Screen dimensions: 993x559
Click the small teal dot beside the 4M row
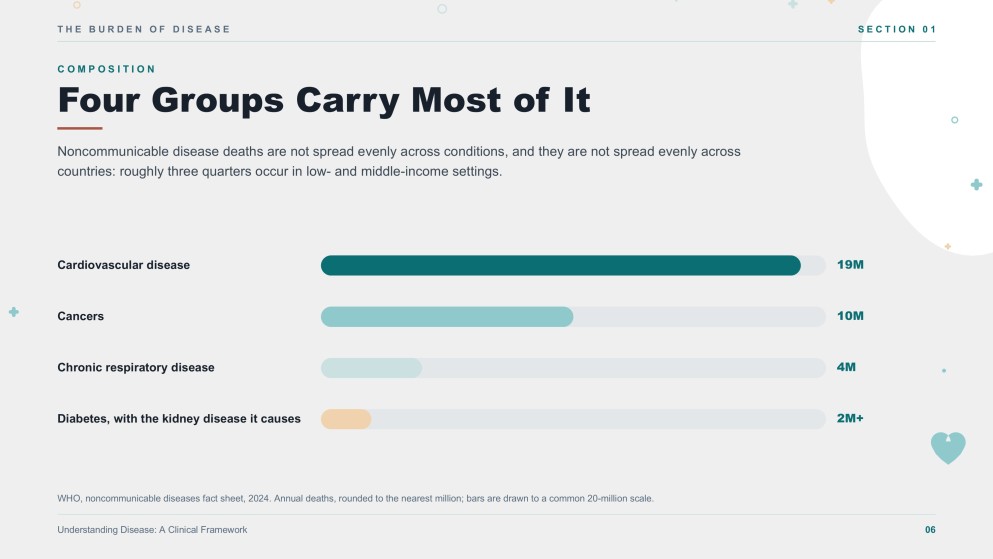944,370
